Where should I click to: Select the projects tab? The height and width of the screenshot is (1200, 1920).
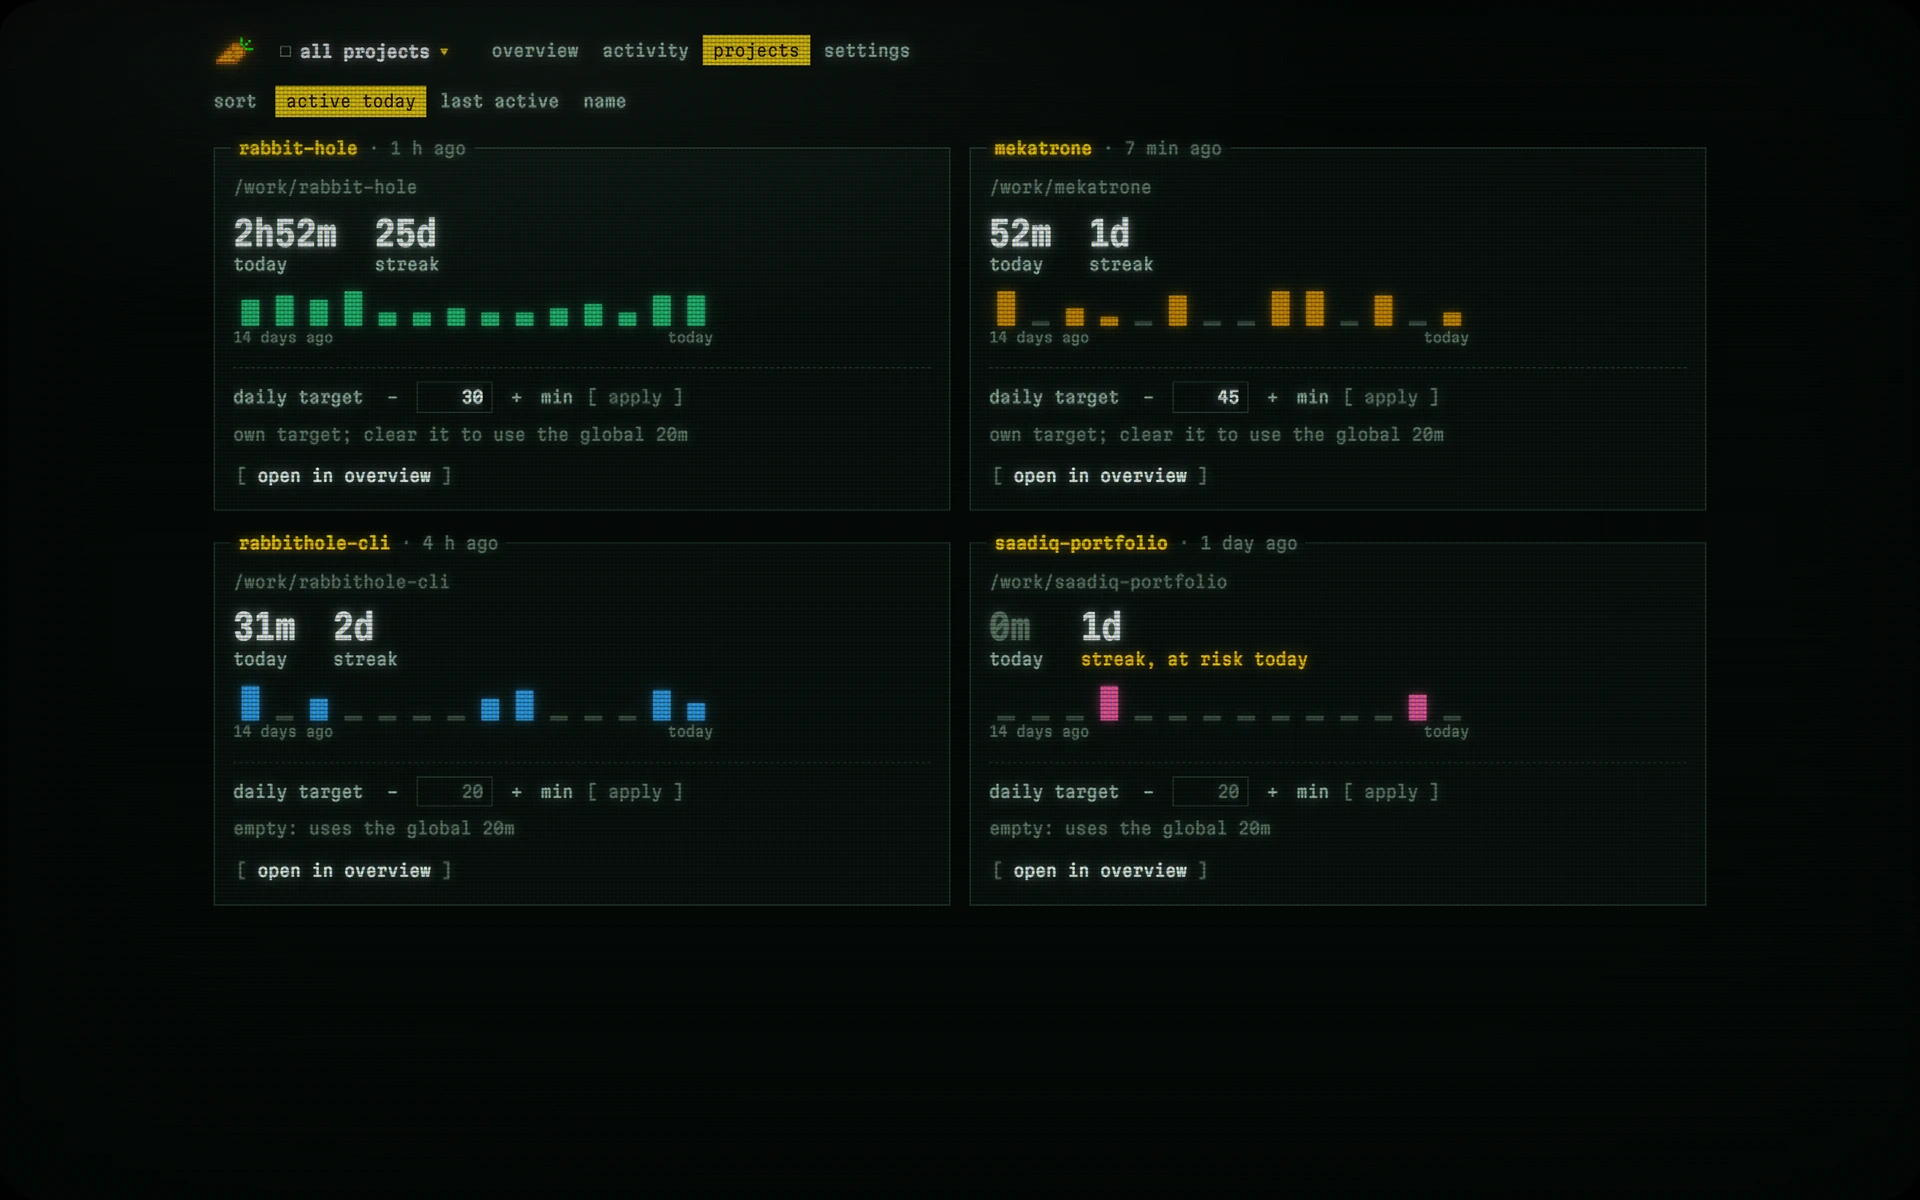point(756,51)
